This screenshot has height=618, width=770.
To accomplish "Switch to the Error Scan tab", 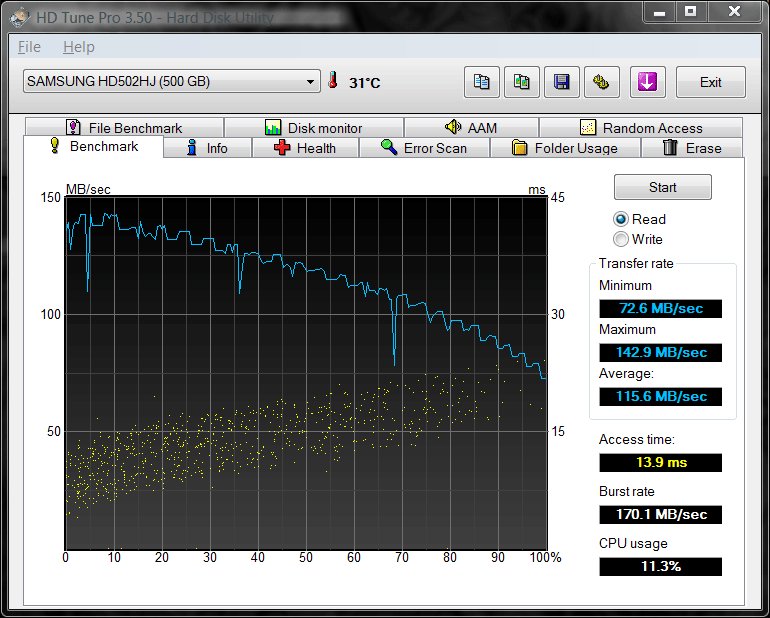I will (x=424, y=148).
